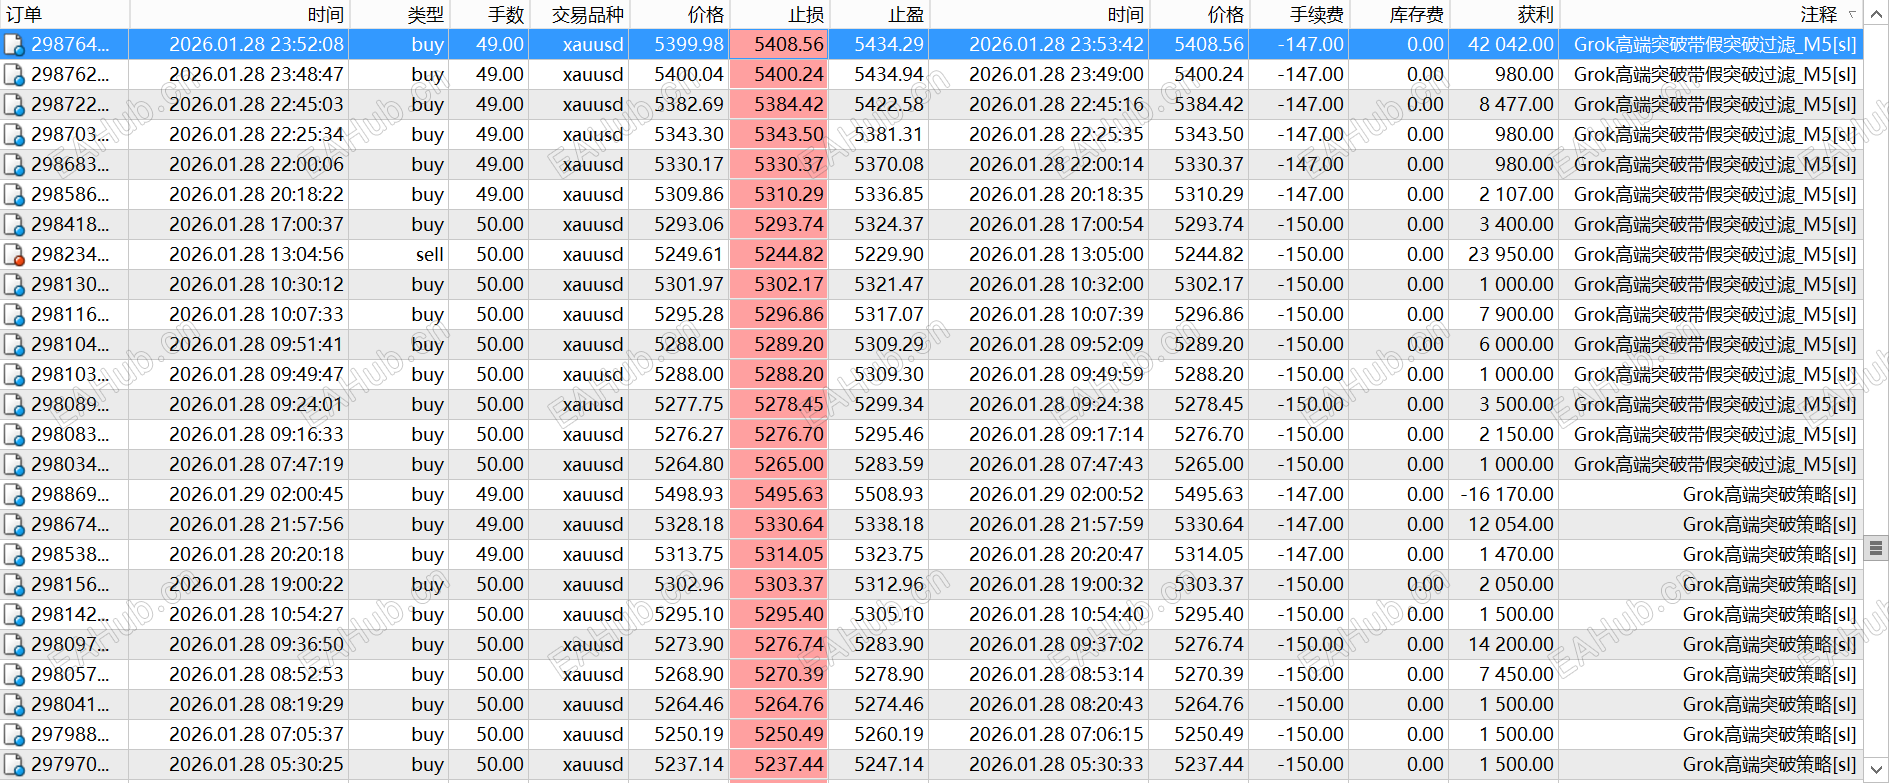Sort by the 手数 column header
The width and height of the screenshot is (1889, 783).
[489, 14]
